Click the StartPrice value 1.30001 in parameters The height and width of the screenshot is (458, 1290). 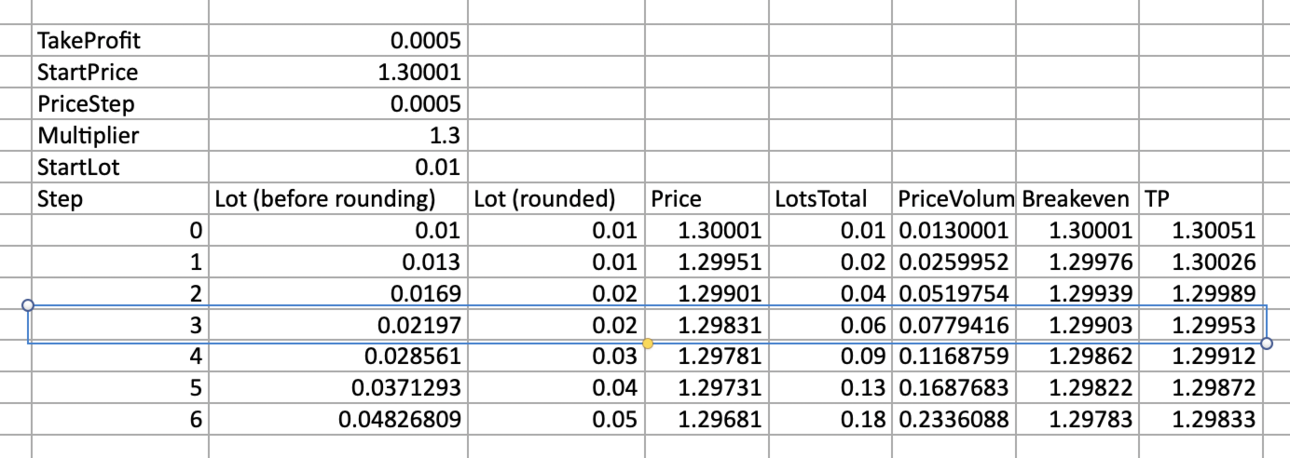coord(337,72)
